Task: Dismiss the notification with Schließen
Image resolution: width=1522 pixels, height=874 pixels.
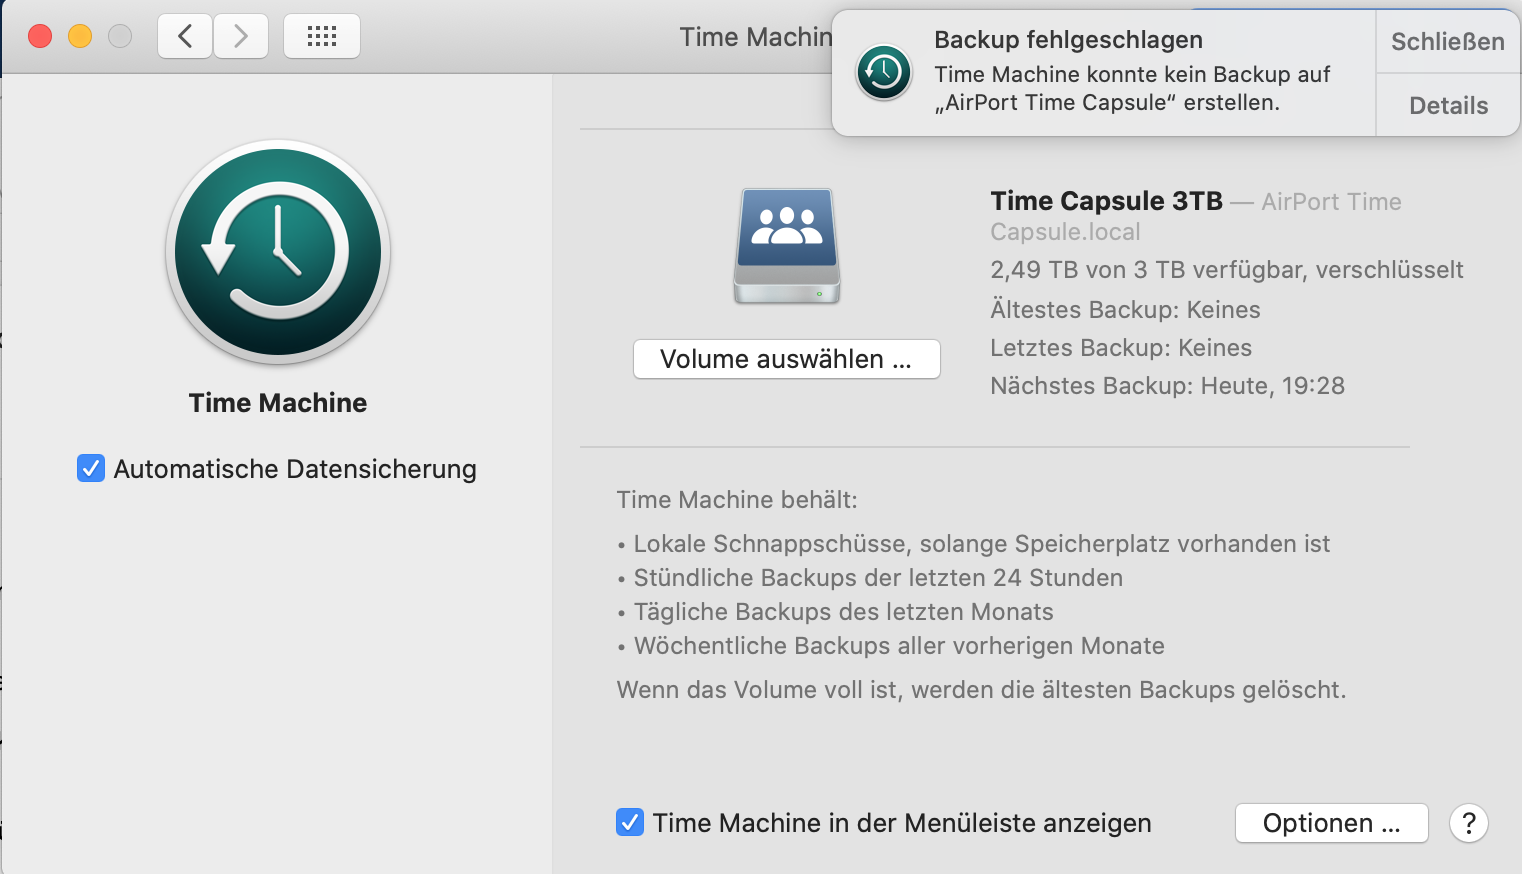Action: point(1447,42)
